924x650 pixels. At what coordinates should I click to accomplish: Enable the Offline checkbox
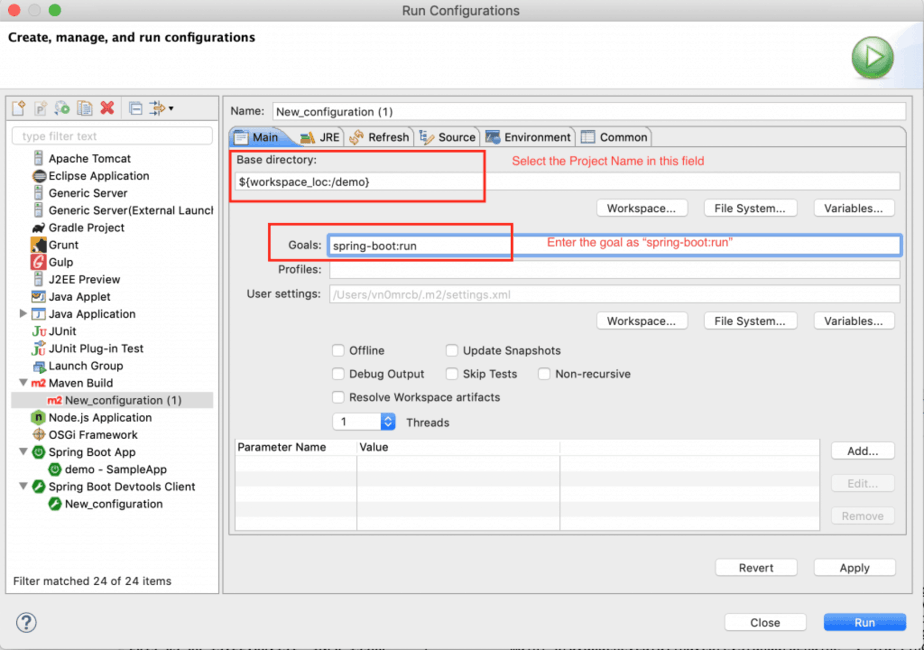[339, 351]
